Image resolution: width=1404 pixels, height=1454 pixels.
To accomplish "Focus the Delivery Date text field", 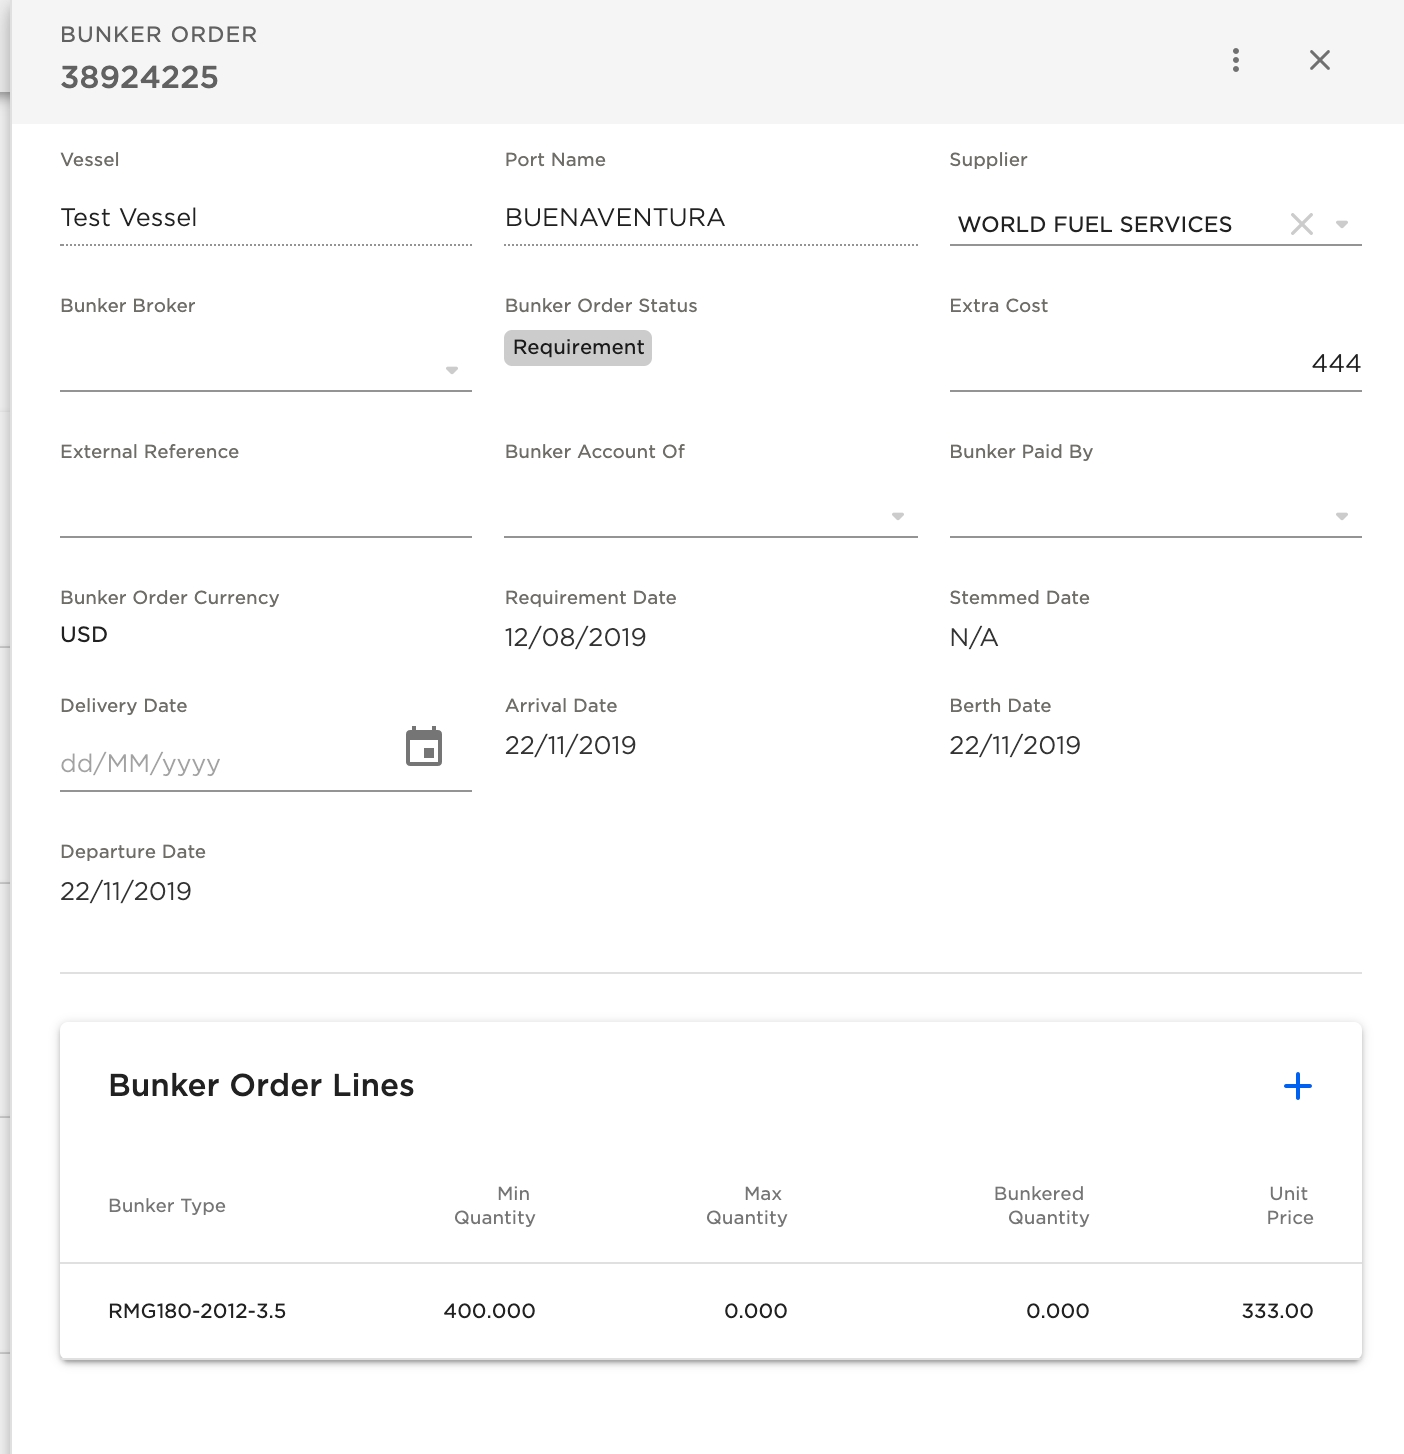I will pyautogui.click(x=225, y=764).
